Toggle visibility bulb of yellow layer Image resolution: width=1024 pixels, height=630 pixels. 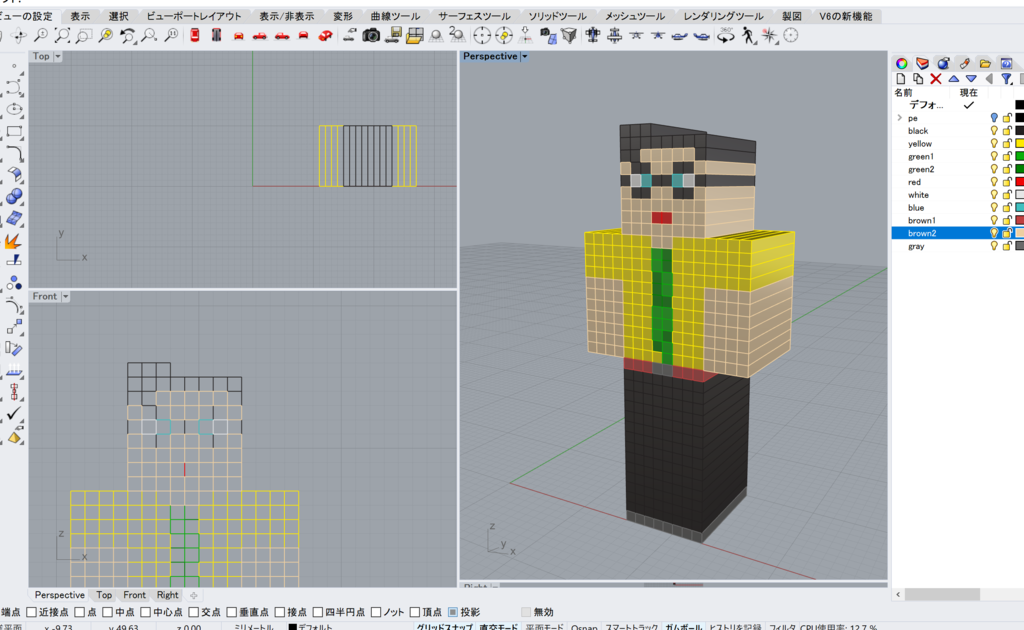pos(994,144)
